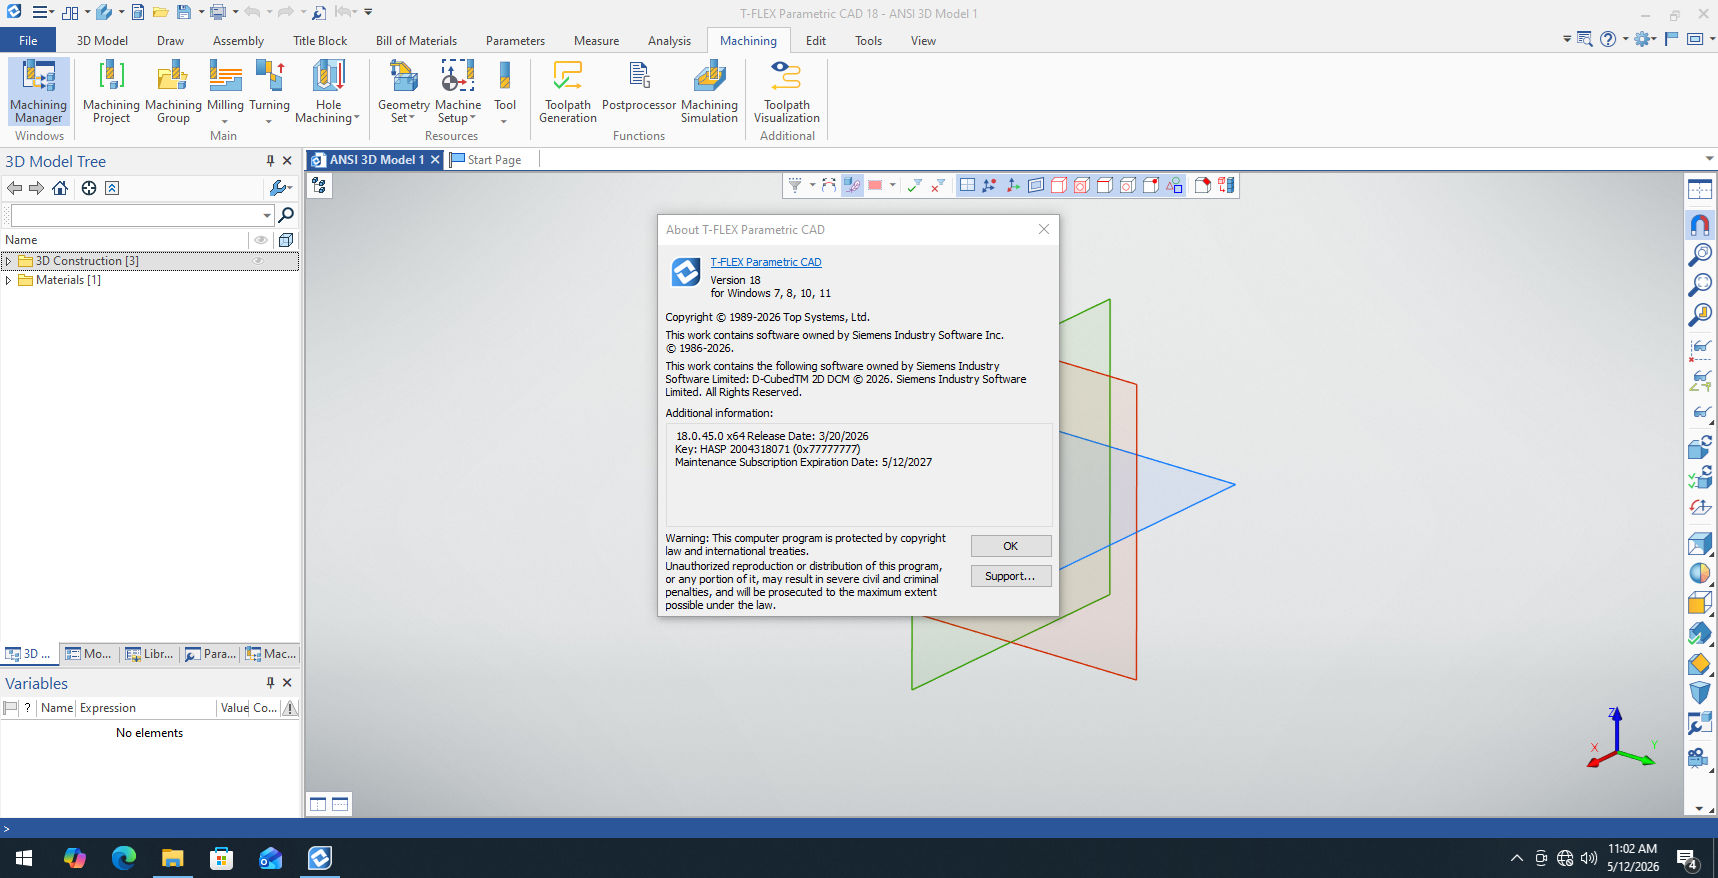
Task: Open the model tree search dropdown
Action: coord(267,215)
